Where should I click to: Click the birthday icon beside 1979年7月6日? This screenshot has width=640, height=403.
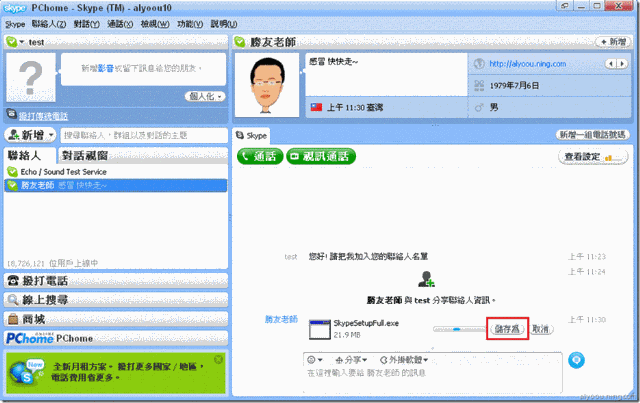tap(479, 85)
